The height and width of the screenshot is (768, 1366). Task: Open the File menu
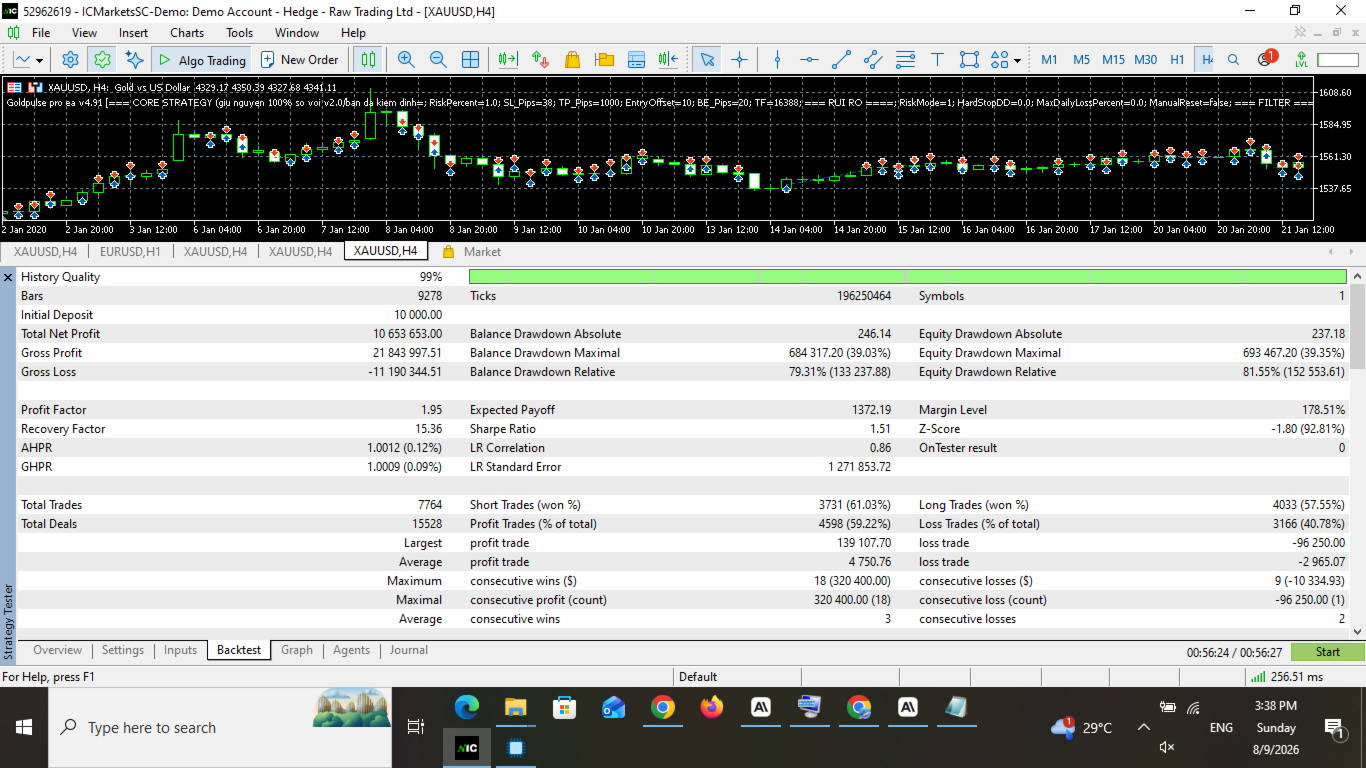click(x=41, y=32)
